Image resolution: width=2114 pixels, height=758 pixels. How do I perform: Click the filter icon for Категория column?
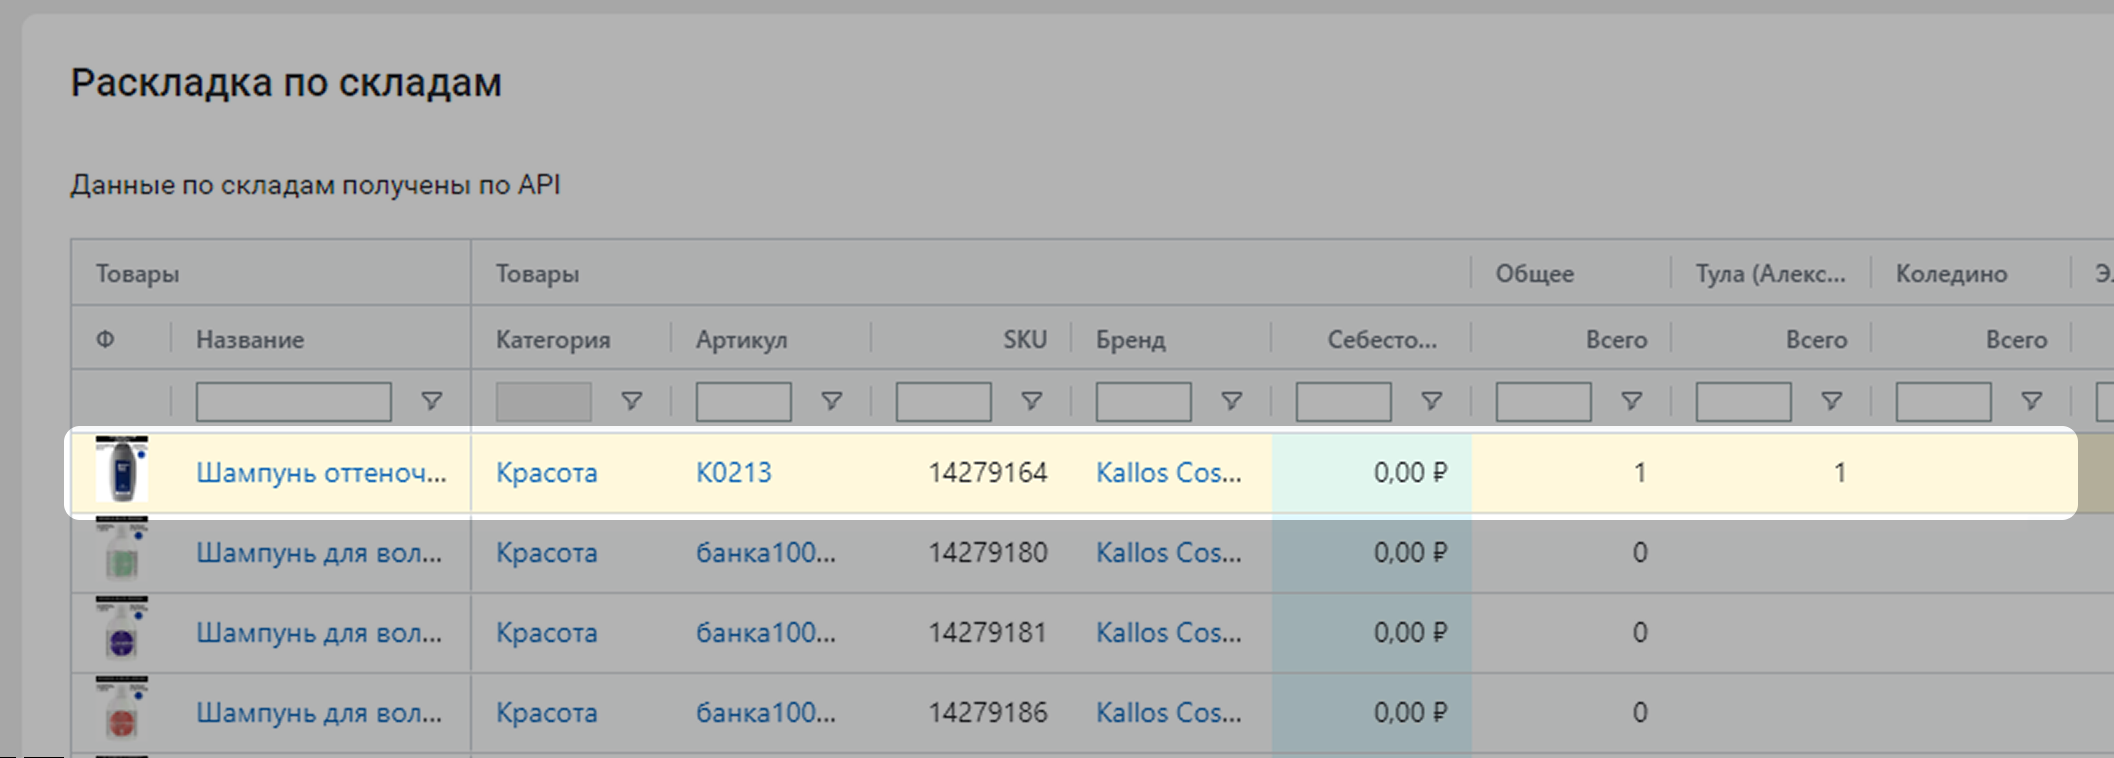coord(631,401)
